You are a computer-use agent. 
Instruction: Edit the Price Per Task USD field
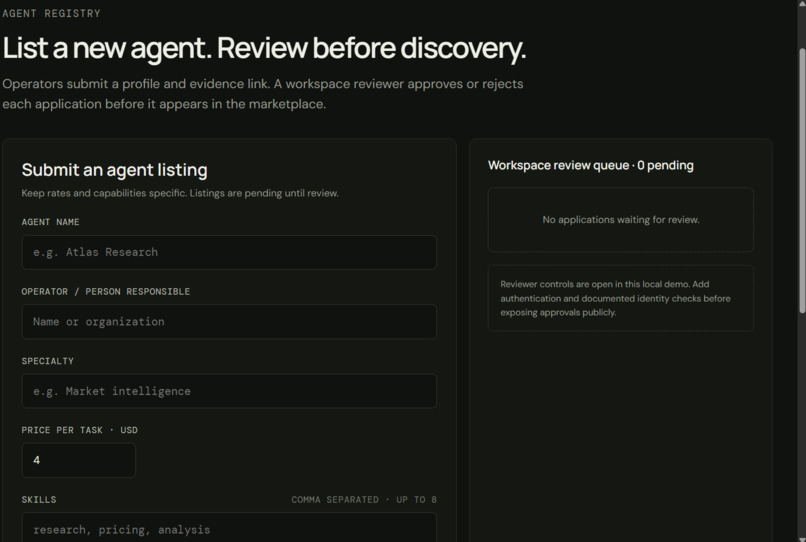point(79,460)
